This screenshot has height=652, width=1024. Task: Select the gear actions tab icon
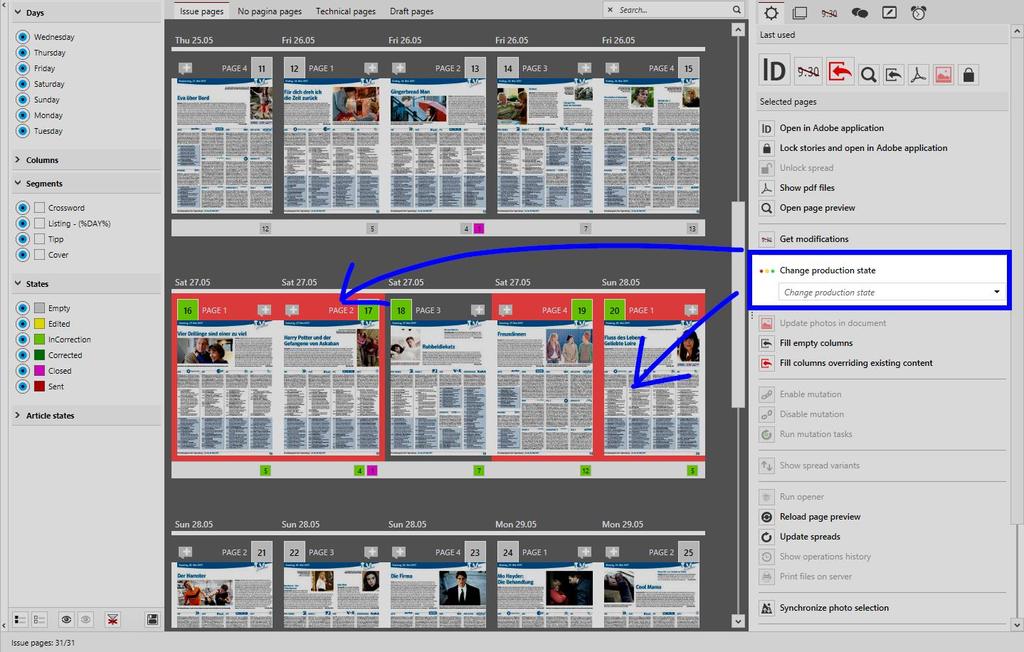point(771,12)
